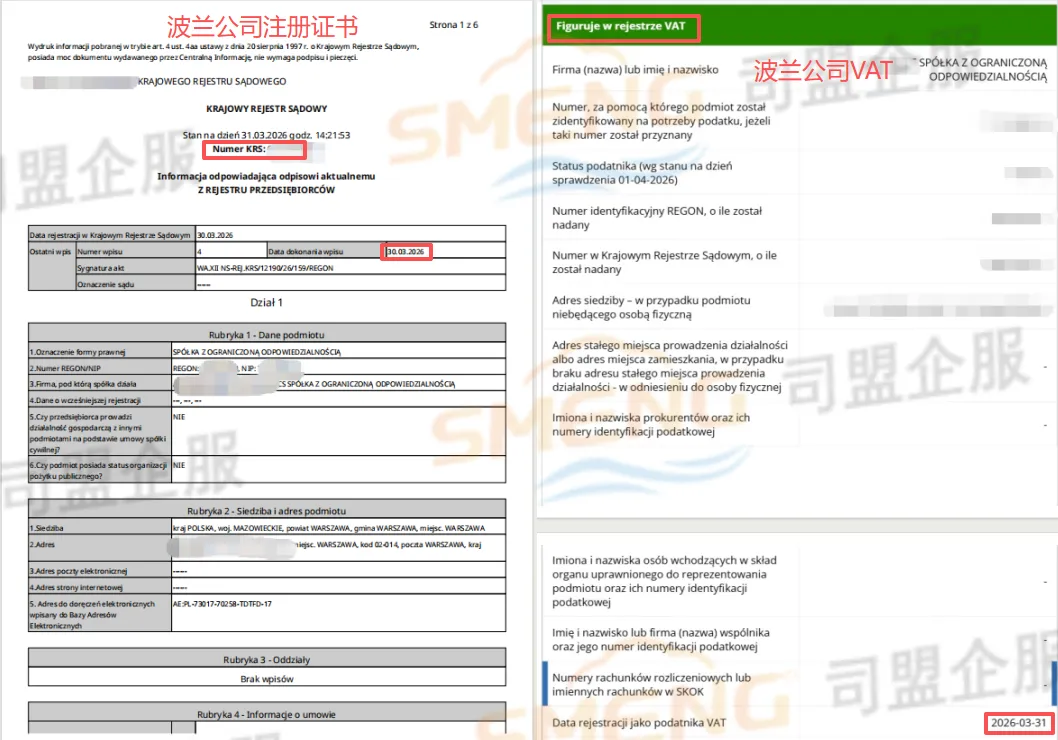Click the green 'Figuruje w rejestrze VAT' banner text

click(620, 26)
